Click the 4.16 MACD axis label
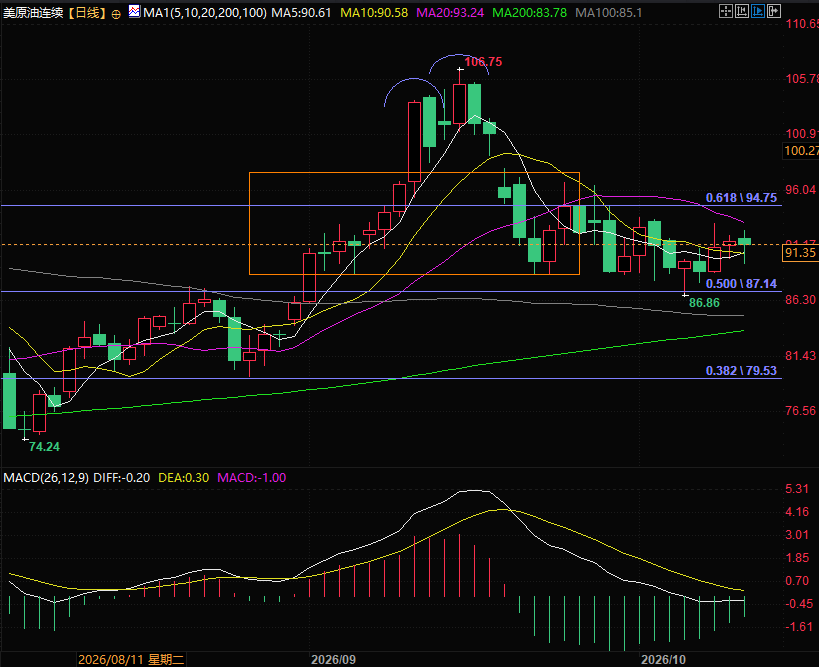 tap(797, 512)
